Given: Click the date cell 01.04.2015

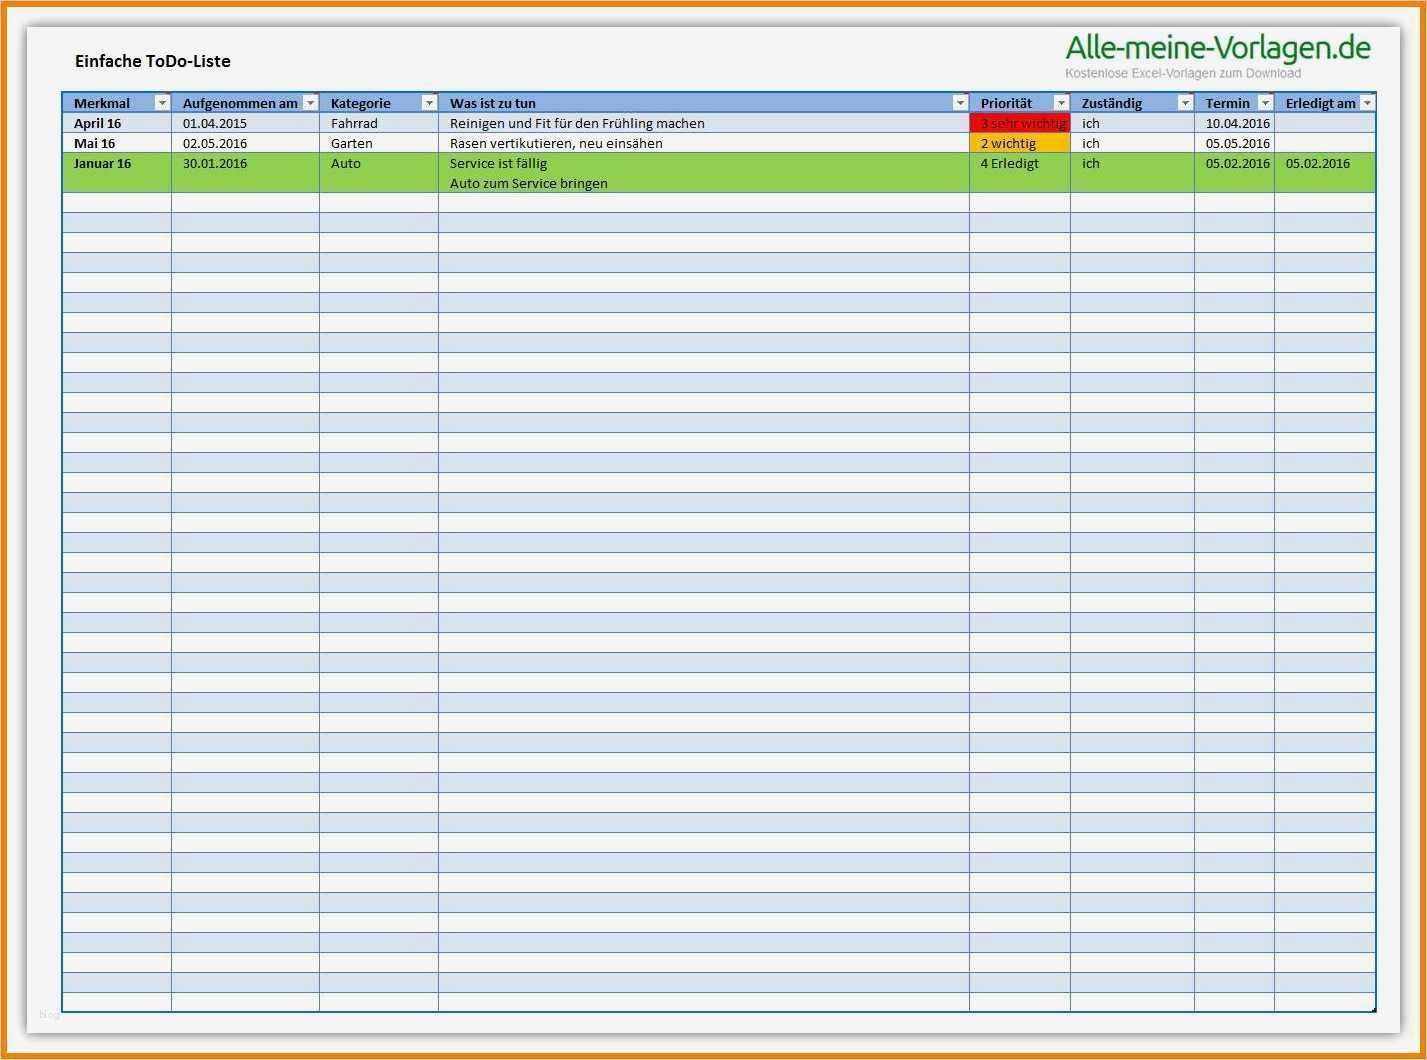Looking at the screenshot, I should click(245, 123).
